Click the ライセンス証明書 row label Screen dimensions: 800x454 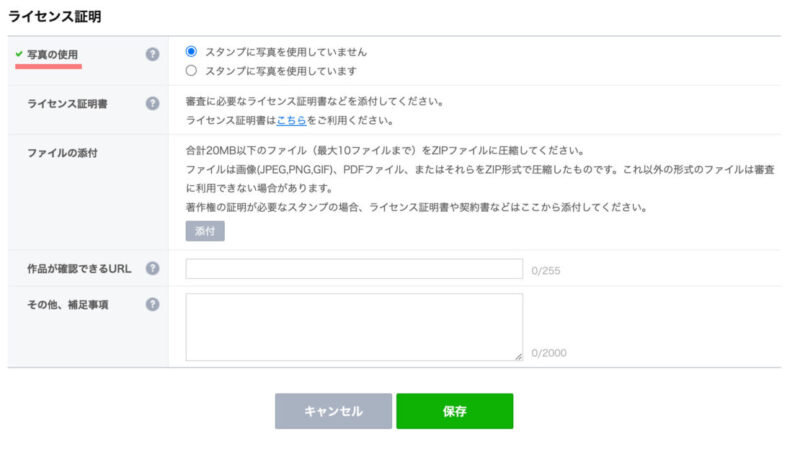pyautogui.click(x=67, y=104)
